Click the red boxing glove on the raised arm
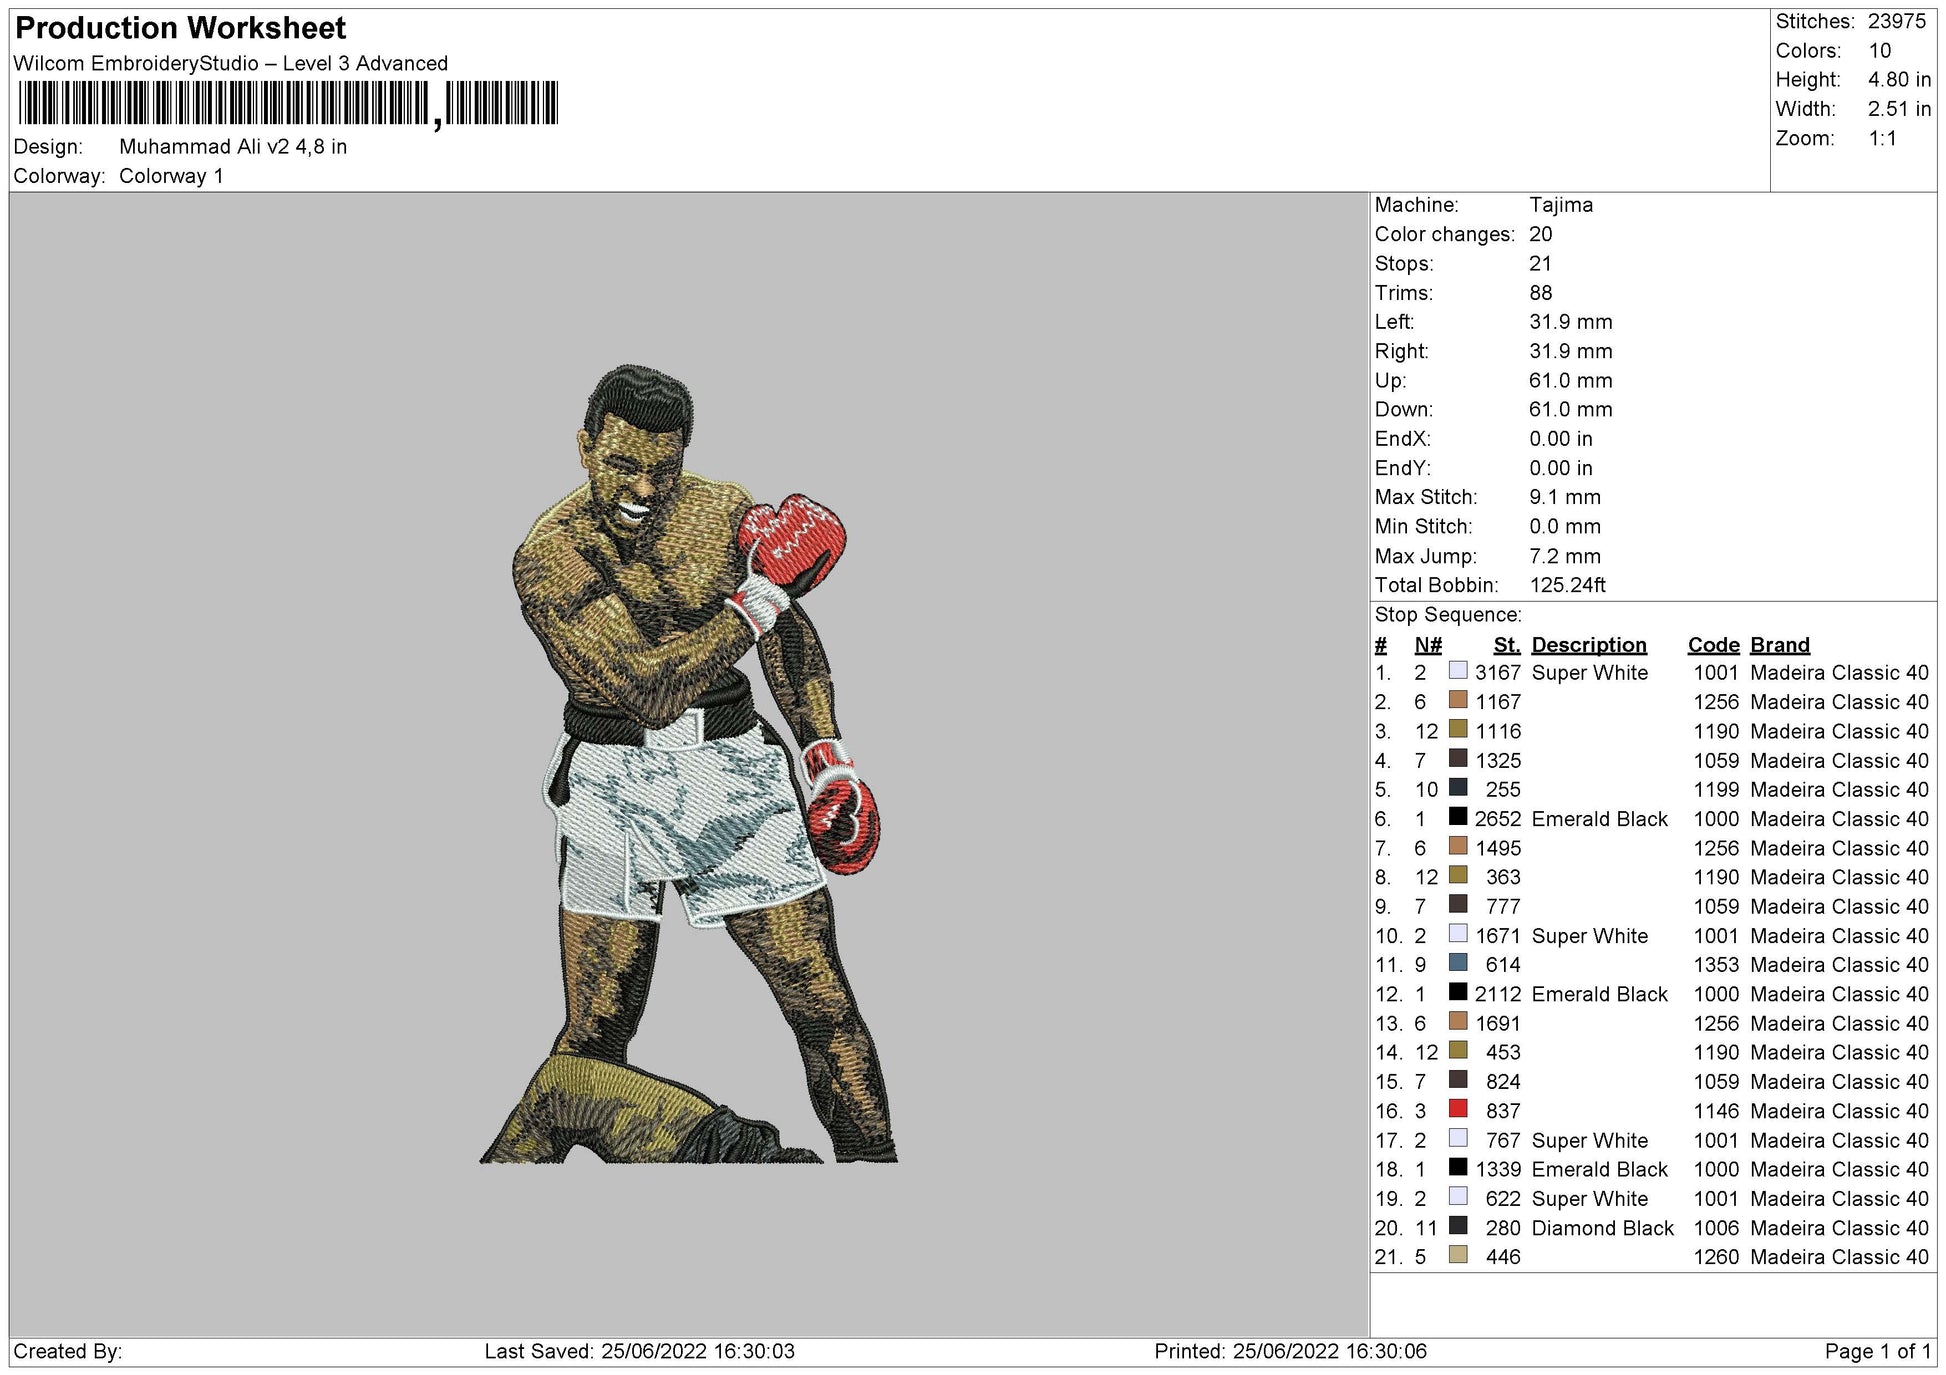 pos(792,539)
